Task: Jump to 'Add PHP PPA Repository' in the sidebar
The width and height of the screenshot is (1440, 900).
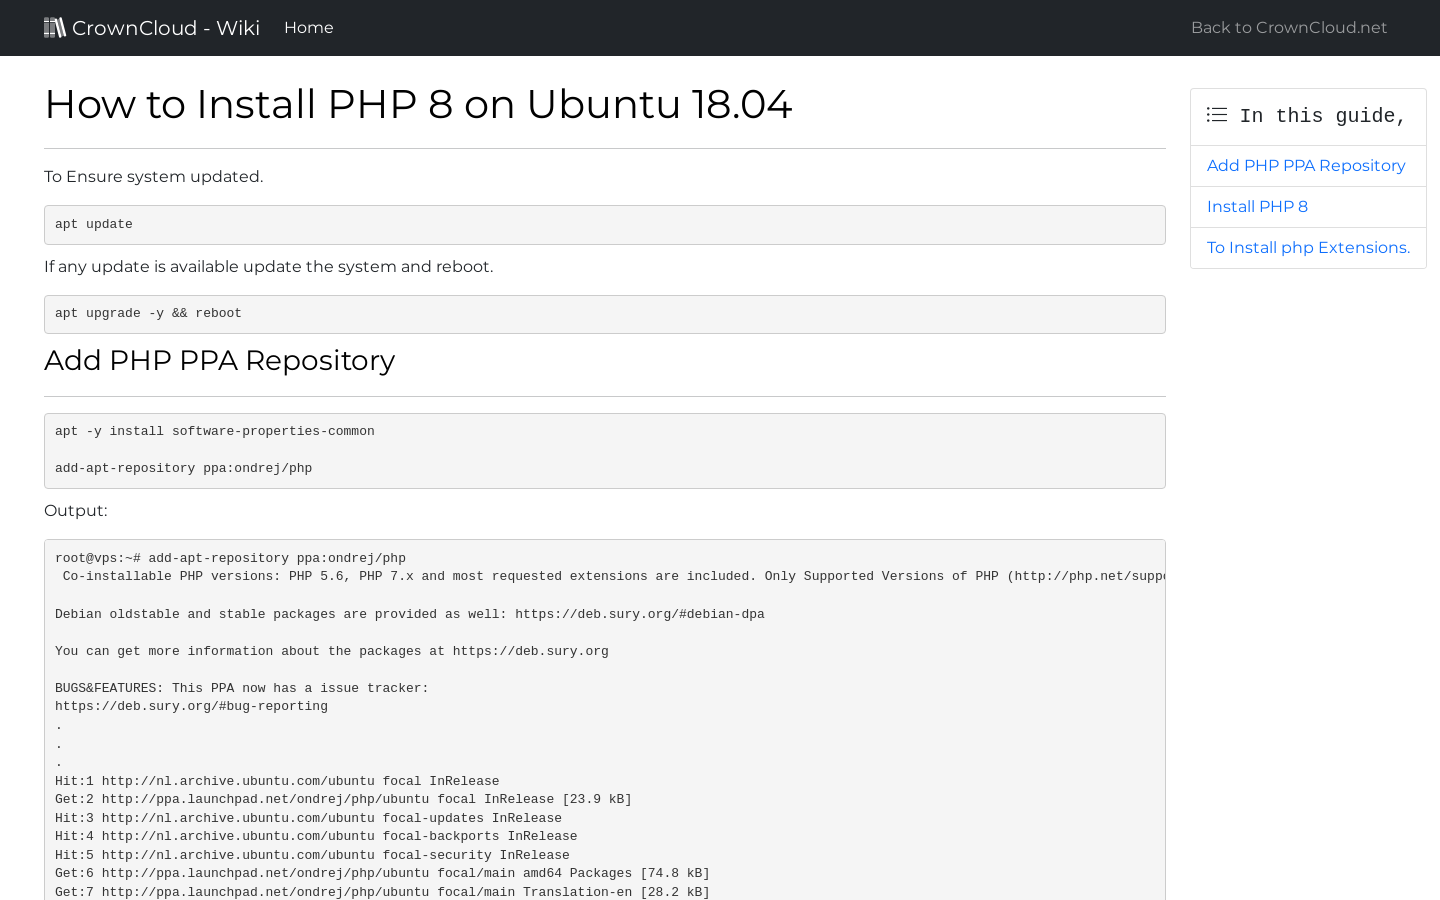Action: tap(1305, 166)
